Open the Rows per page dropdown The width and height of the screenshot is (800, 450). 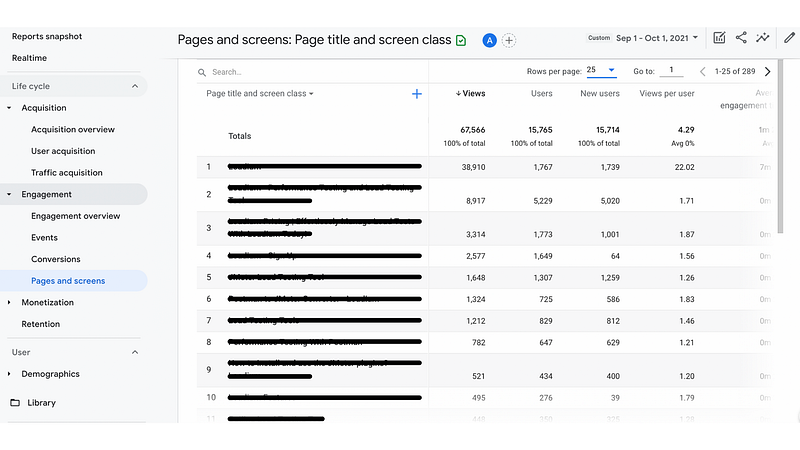coord(601,71)
